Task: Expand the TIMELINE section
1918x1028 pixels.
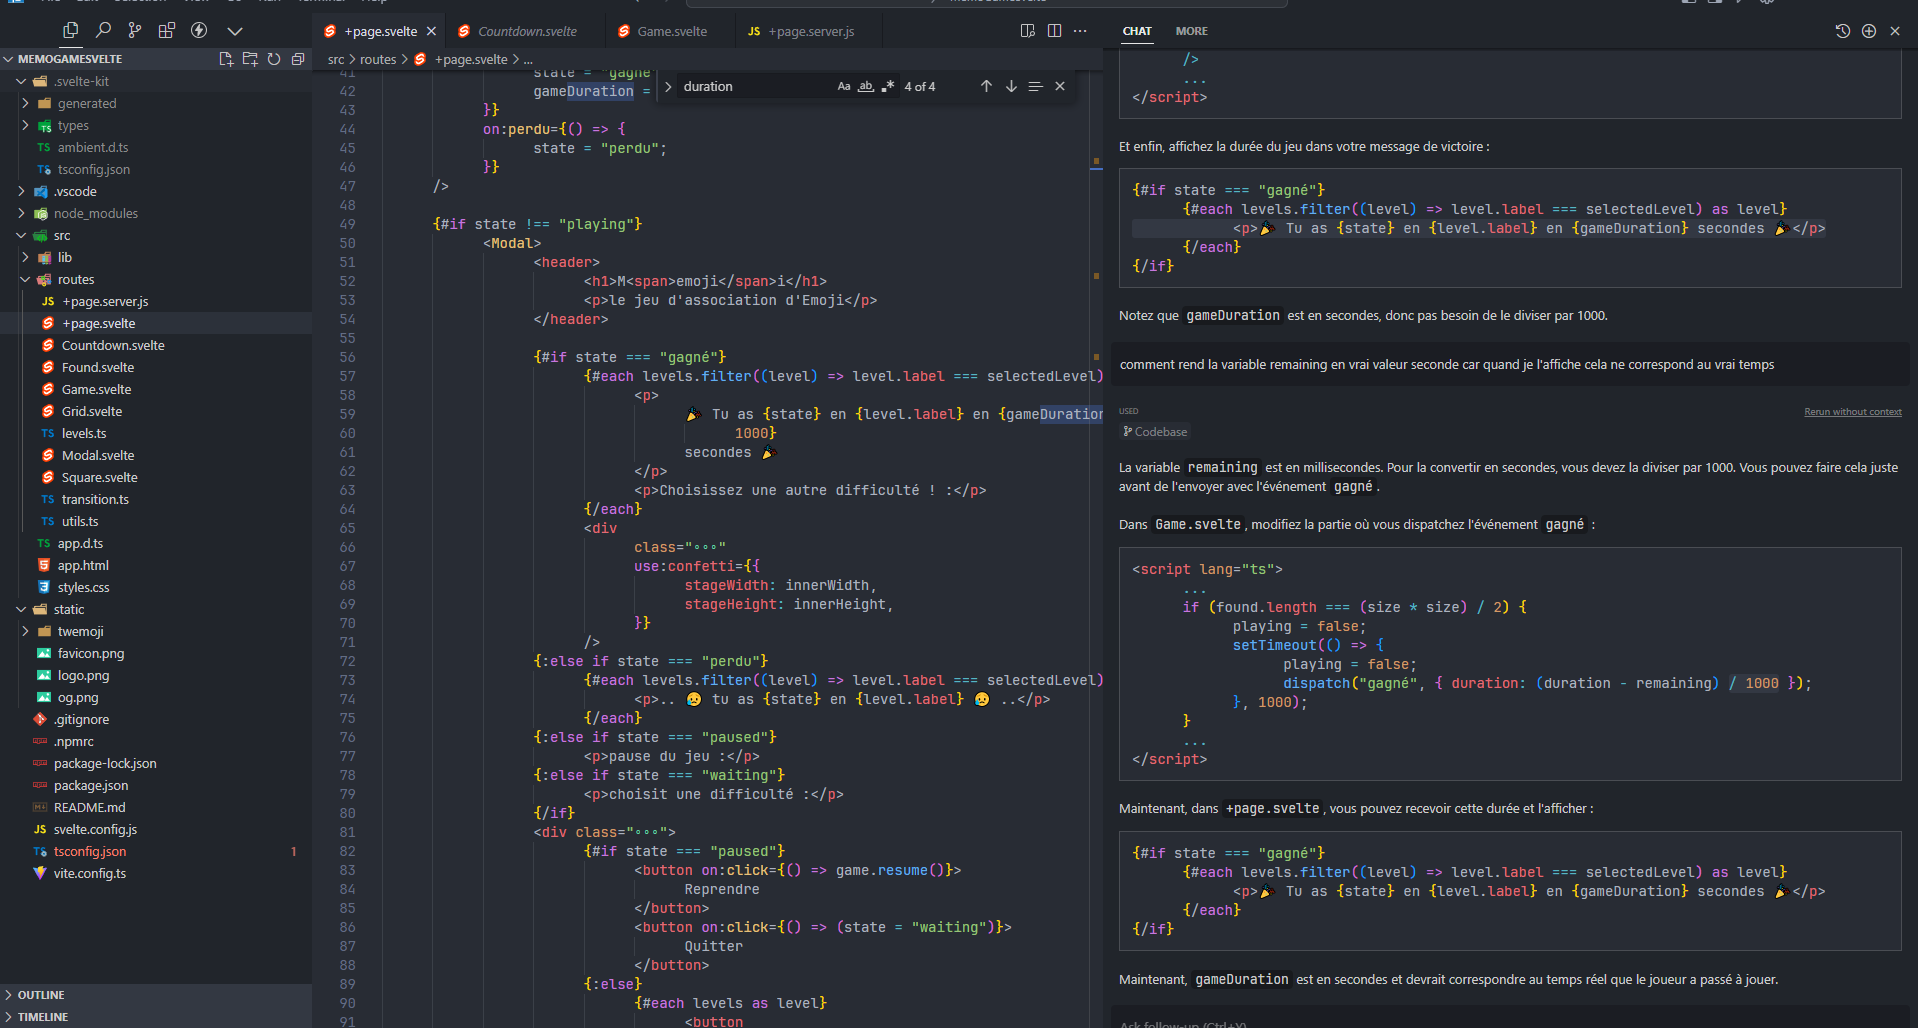Action: 156,1017
